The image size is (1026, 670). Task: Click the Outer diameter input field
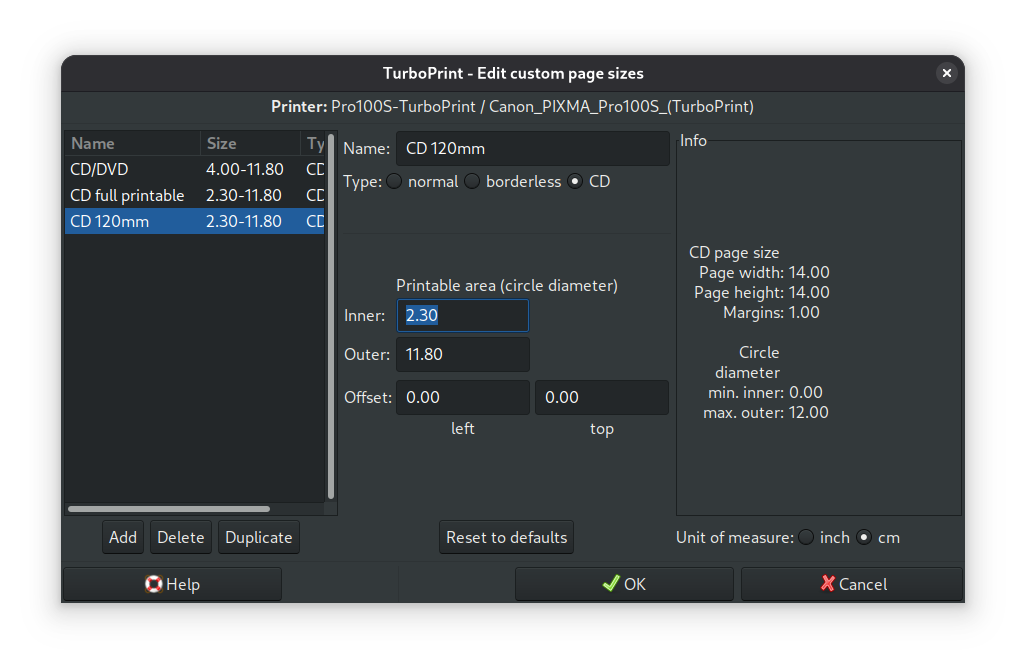click(463, 354)
